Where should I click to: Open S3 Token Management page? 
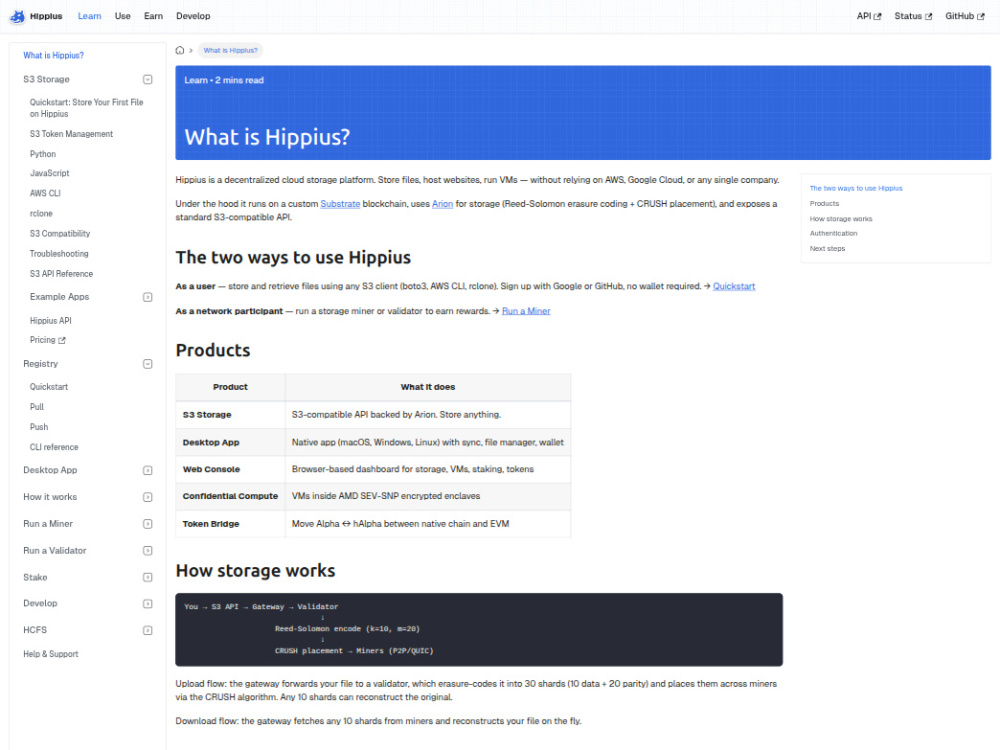pos(71,134)
